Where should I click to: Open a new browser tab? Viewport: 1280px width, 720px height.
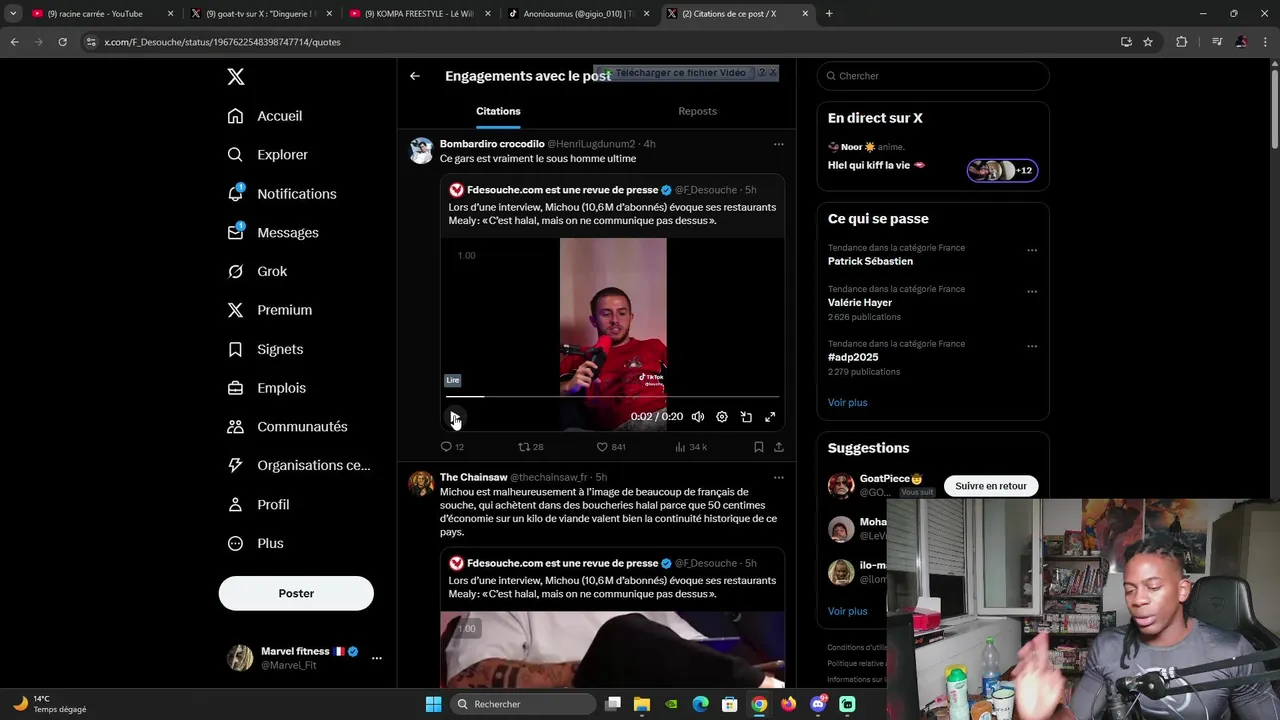click(x=829, y=14)
